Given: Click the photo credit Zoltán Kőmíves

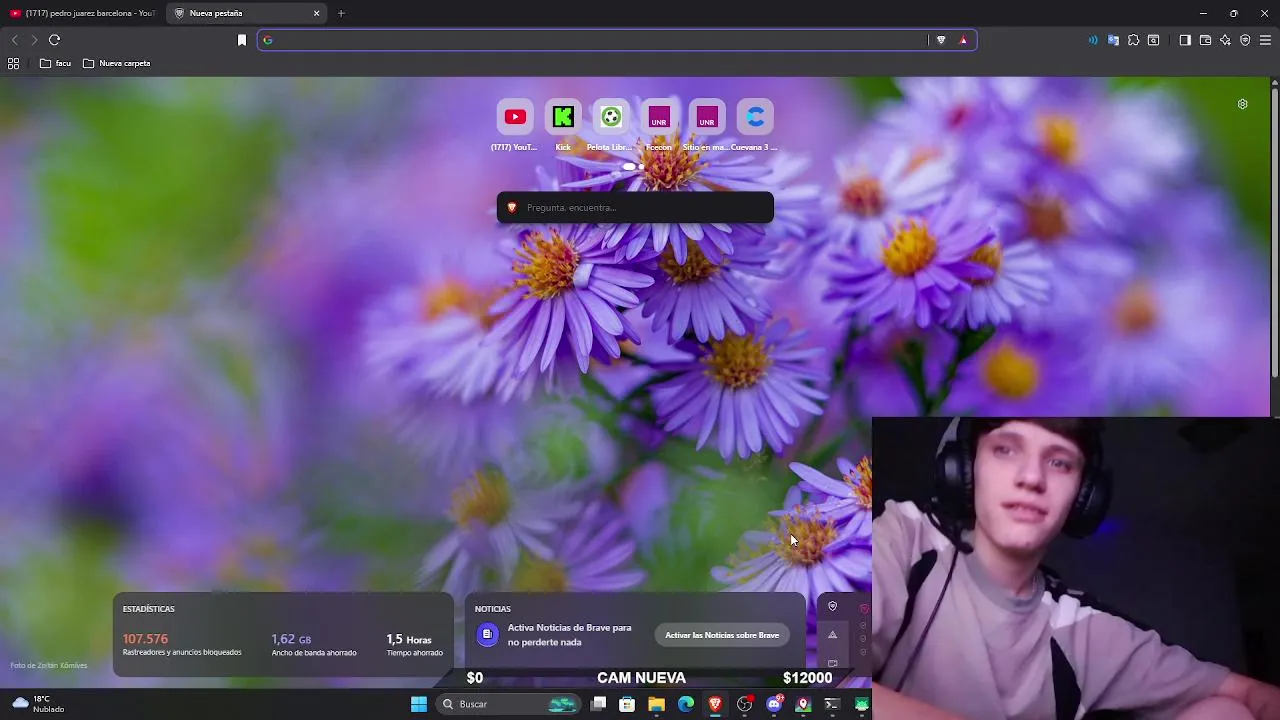Looking at the screenshot, I should click(x=49, y=665).
